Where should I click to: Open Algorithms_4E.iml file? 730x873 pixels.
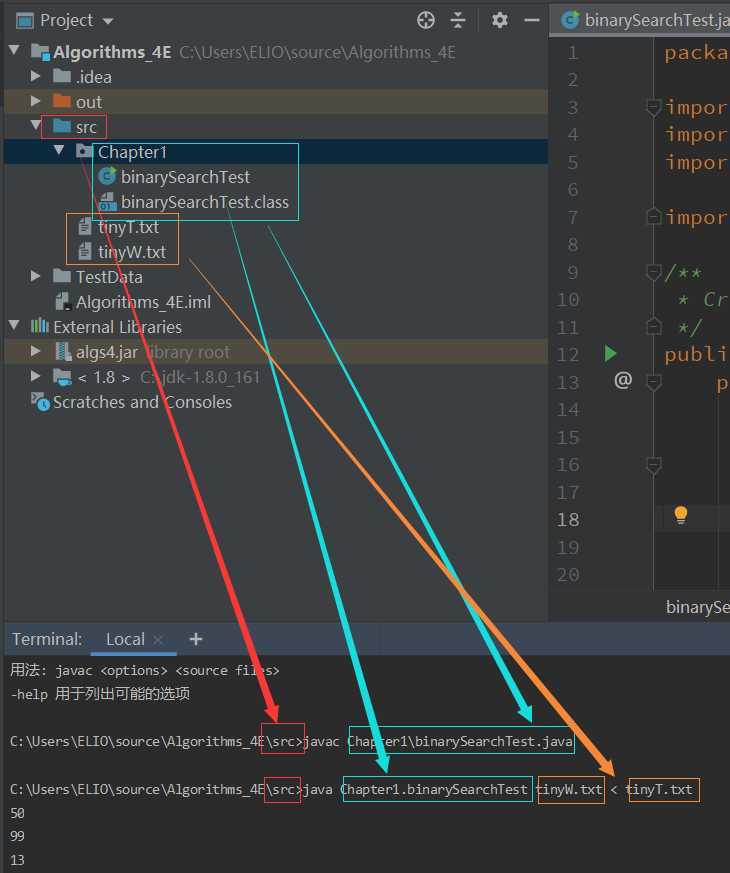tap(143, 302)
